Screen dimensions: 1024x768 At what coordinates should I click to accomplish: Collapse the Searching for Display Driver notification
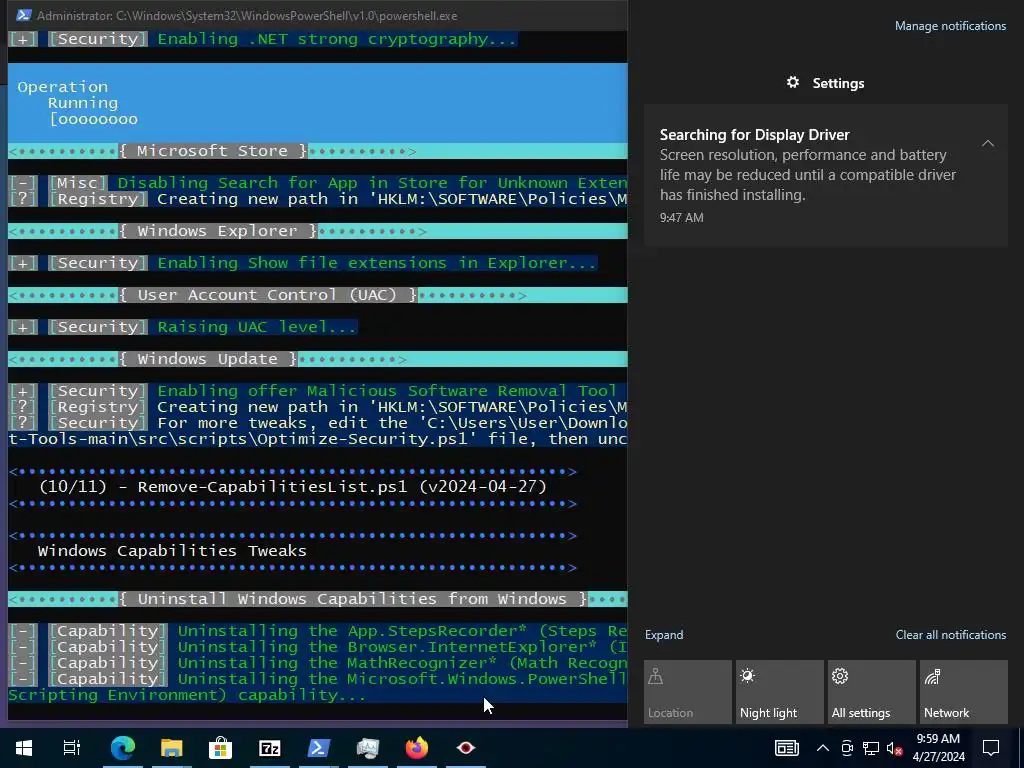(988, 143)
